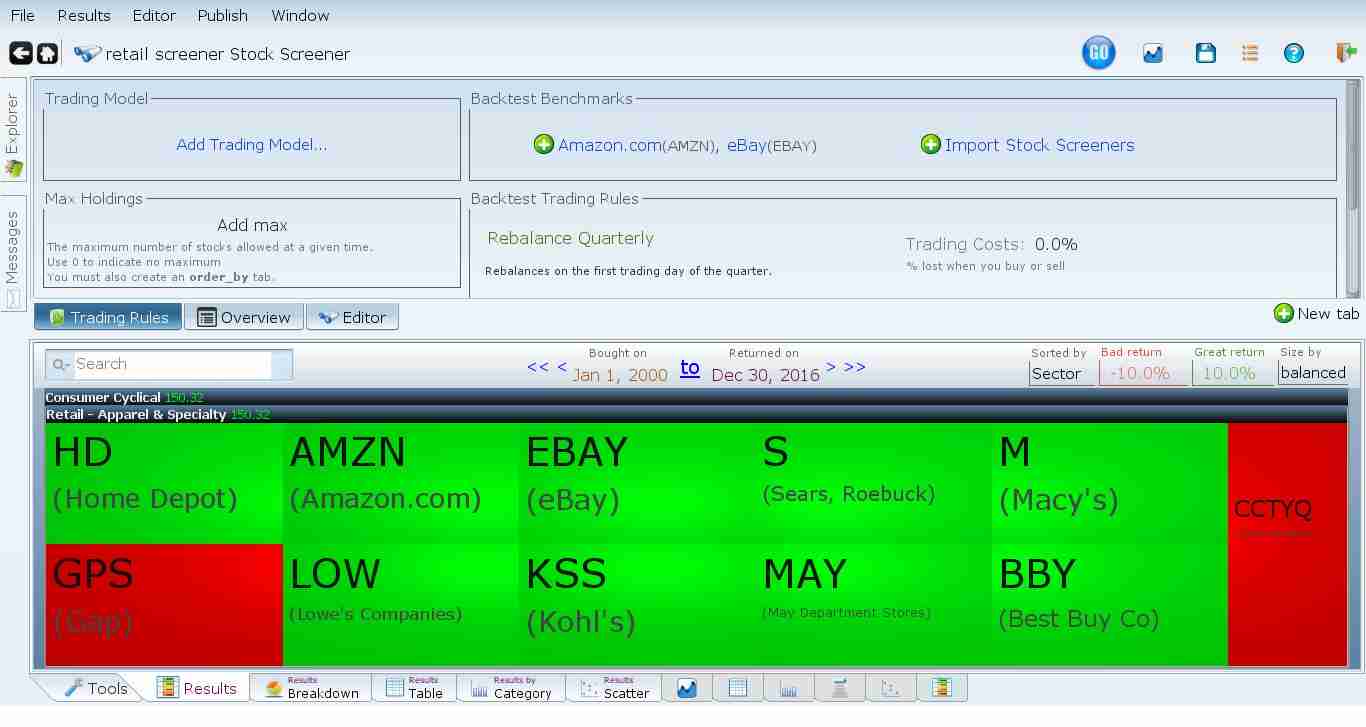Open the Sorted by Sector selector
Screen dimensions: 1366x727
[1061, 373]
